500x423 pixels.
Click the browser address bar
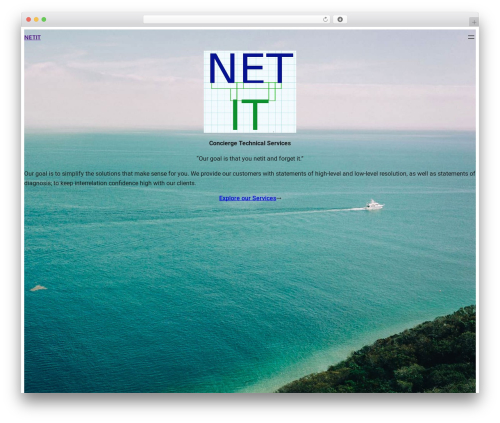[236, 19]
